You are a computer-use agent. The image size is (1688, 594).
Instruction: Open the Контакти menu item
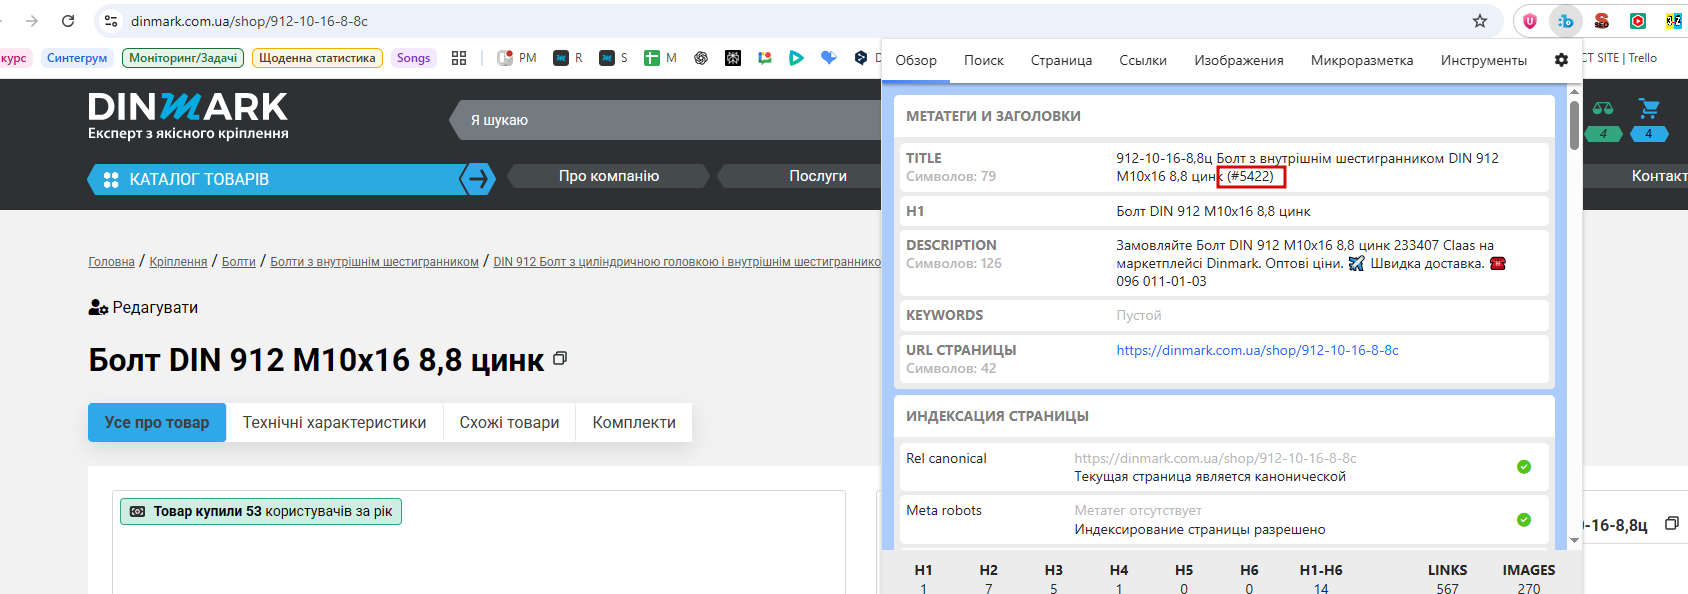(x=1658, y=176)
